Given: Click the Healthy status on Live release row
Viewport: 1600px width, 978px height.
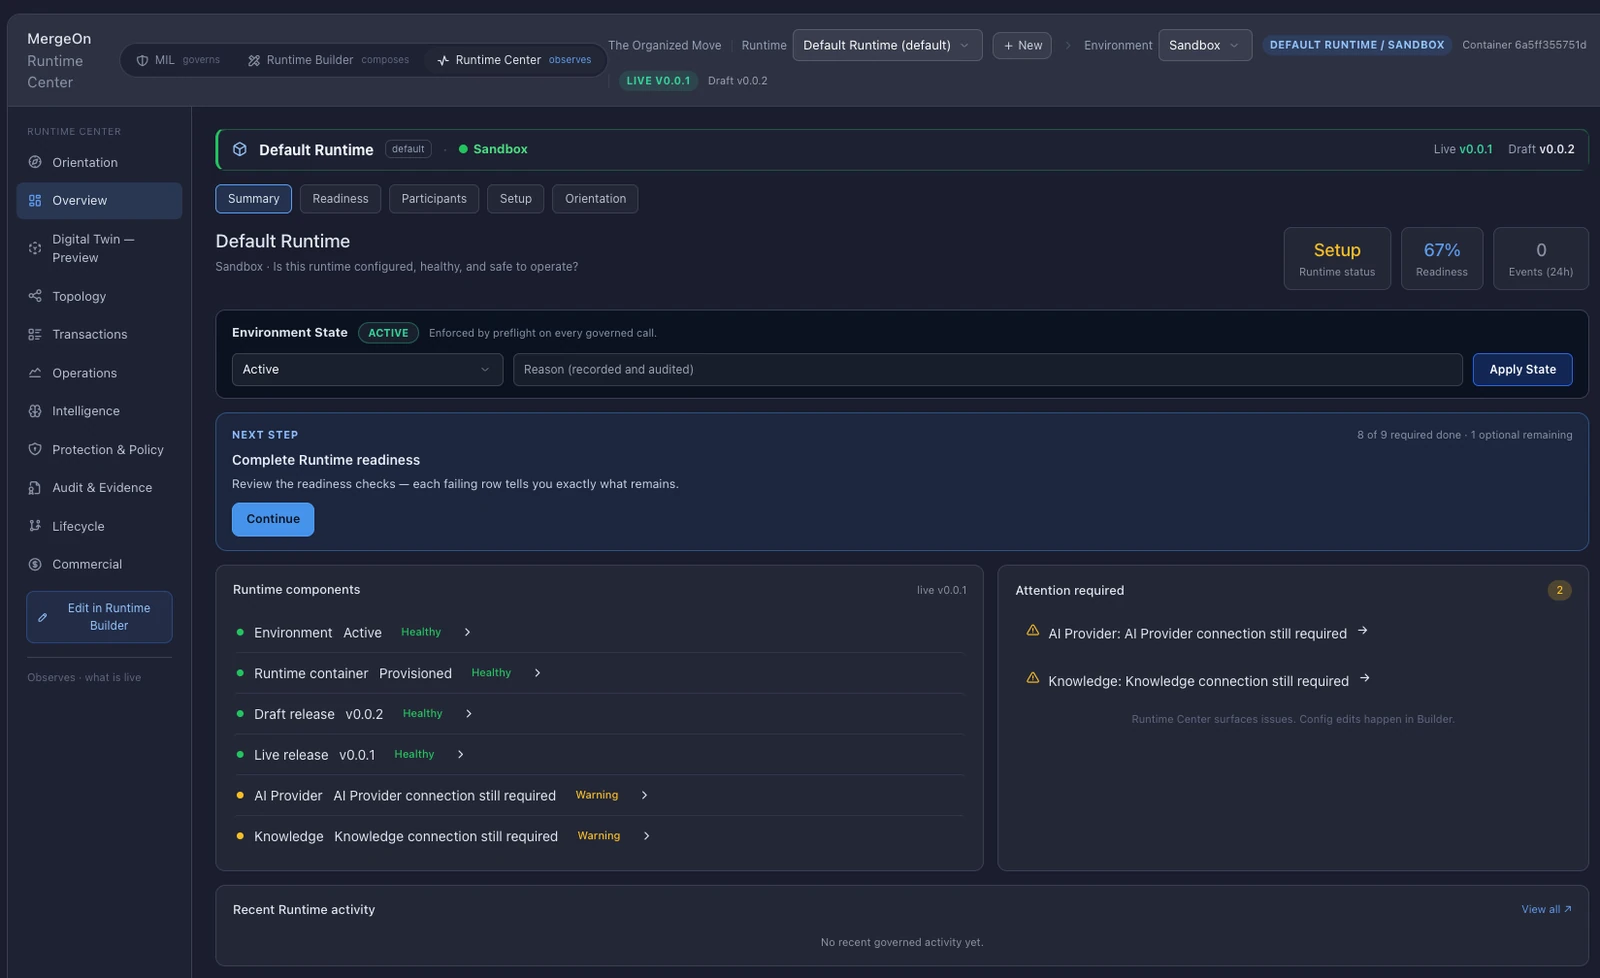Looking at the screenshot, I should 414,754.
